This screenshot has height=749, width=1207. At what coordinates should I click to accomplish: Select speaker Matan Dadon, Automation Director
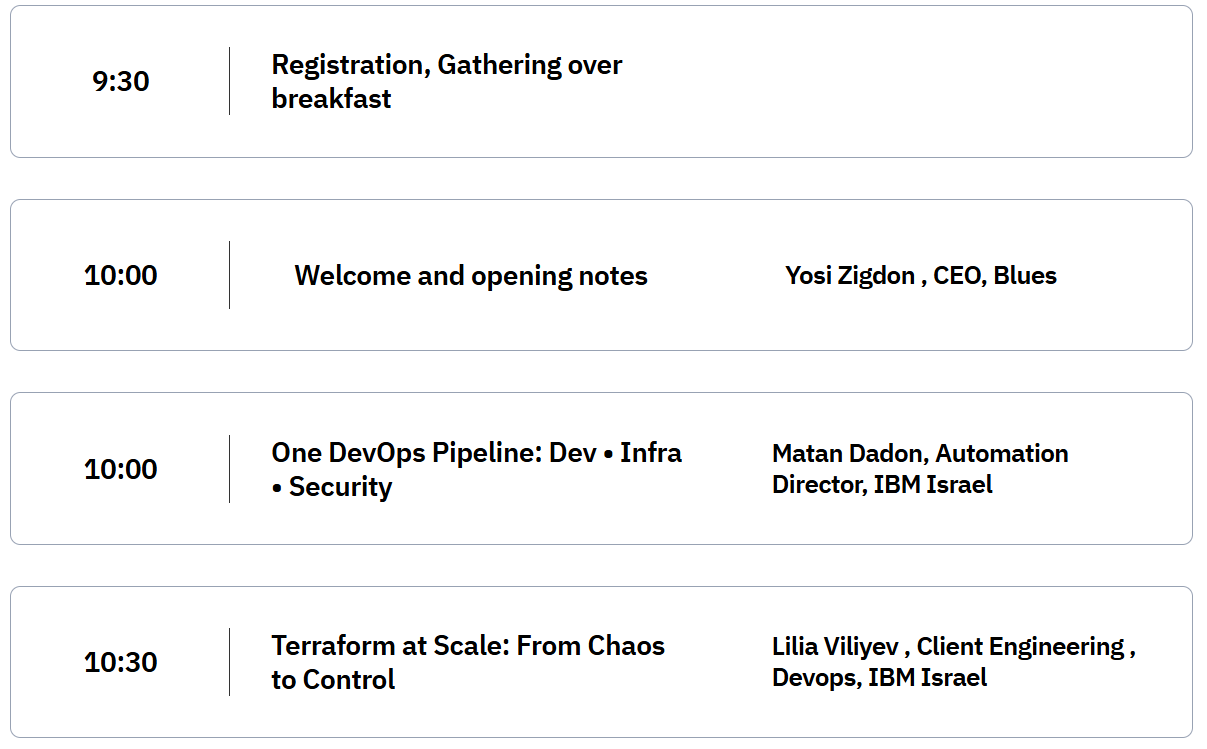coord(920,454)
